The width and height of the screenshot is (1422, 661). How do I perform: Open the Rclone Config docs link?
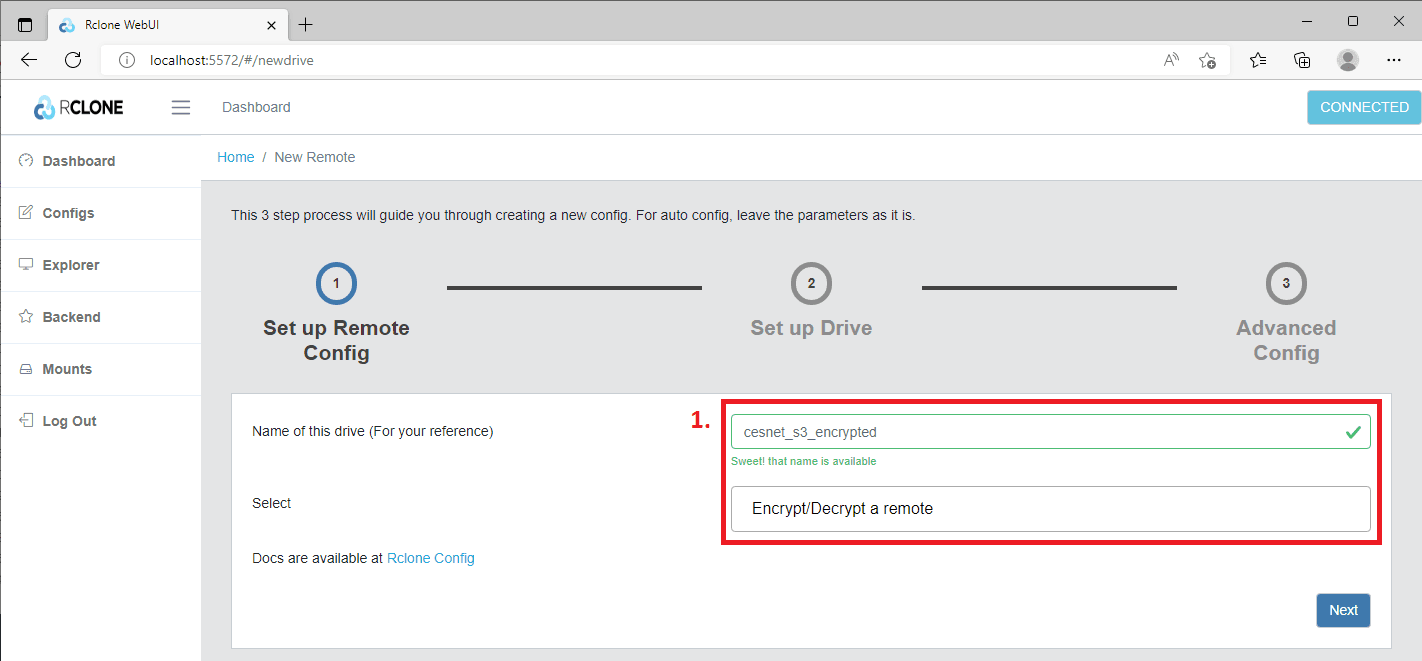430,558
